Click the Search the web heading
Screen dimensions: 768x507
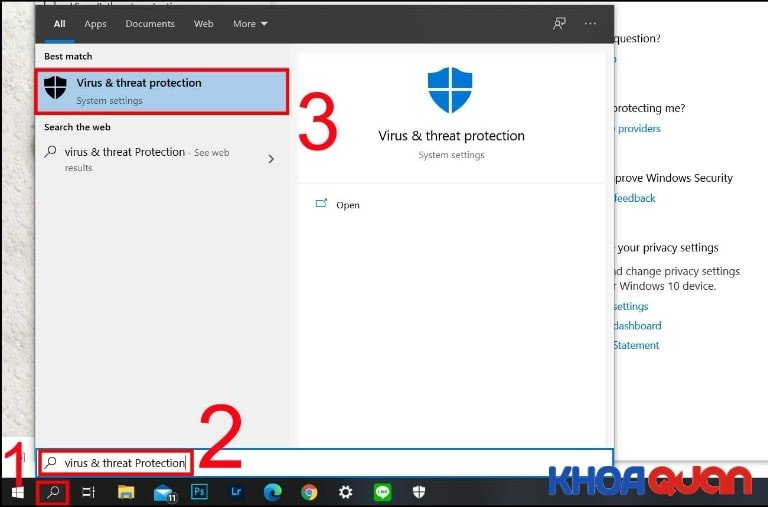(x=77, y=127)
